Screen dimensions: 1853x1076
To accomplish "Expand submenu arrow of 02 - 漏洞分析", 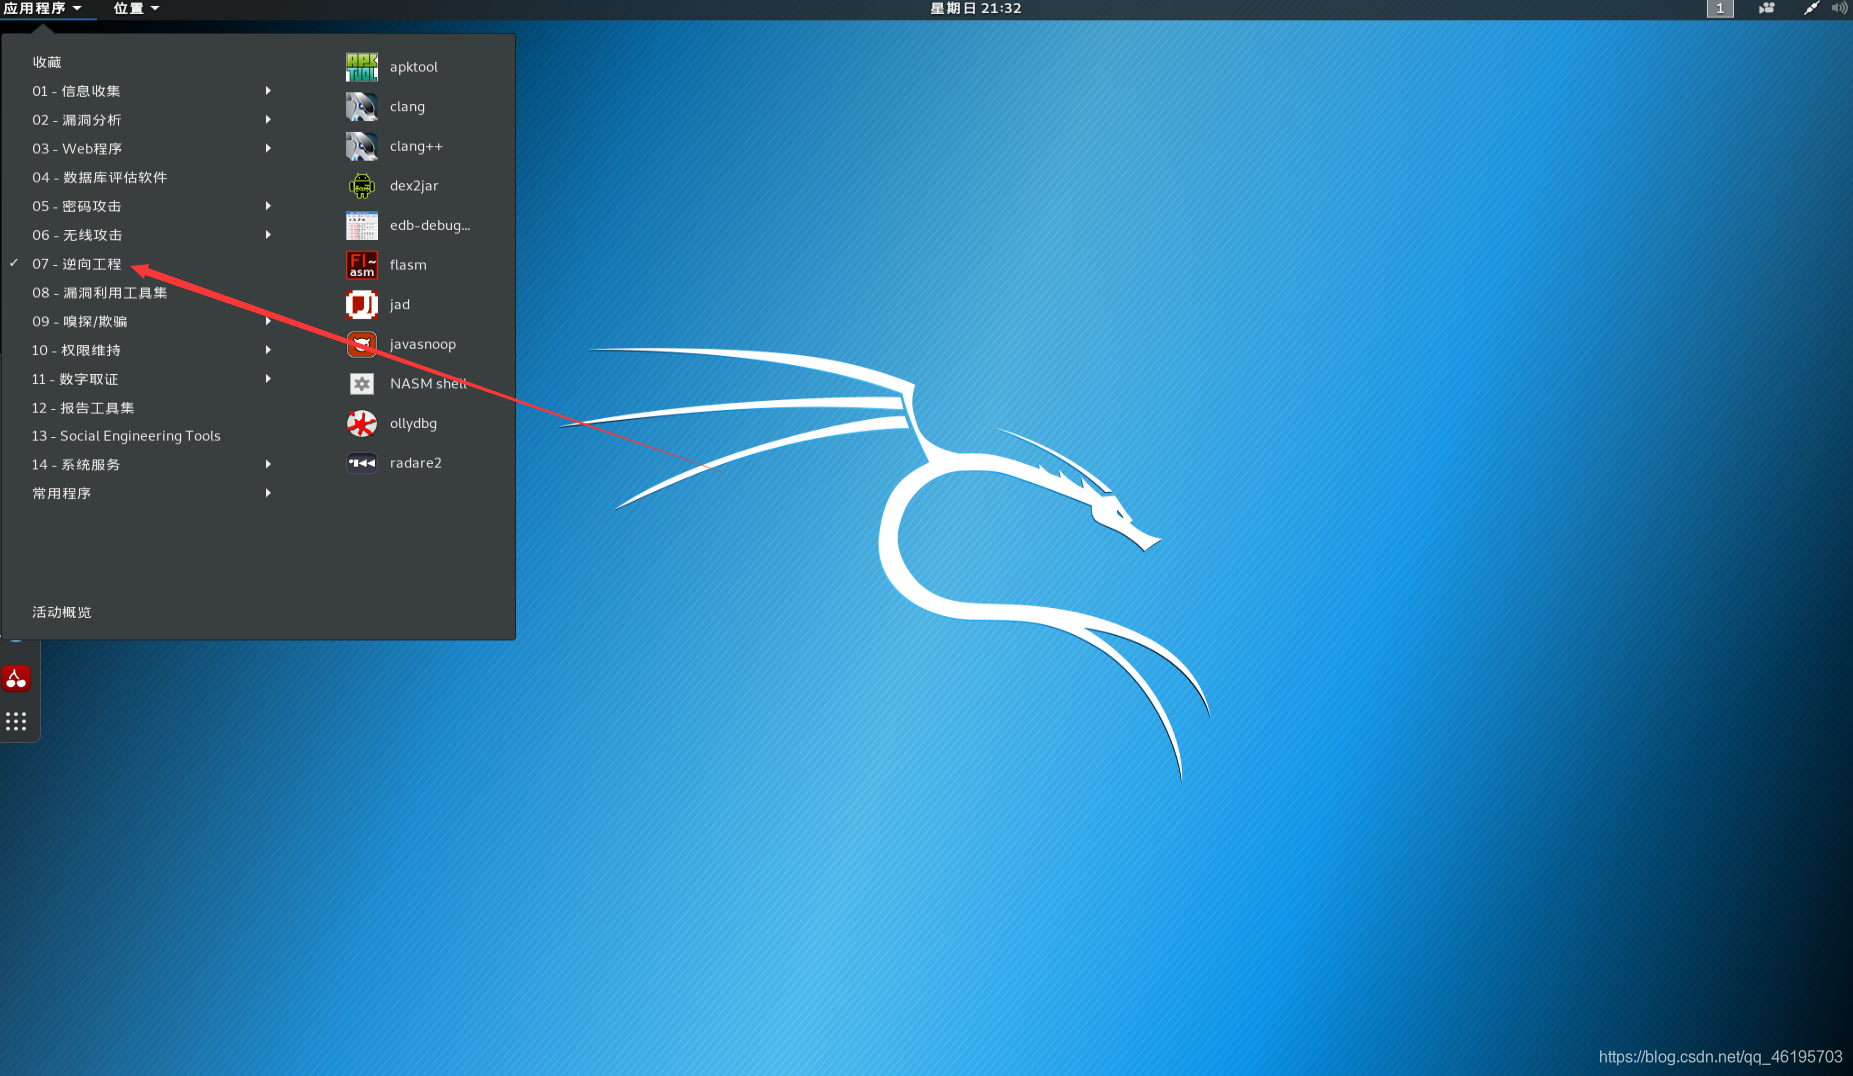I will pyautogui.click(x=268, y=120).
